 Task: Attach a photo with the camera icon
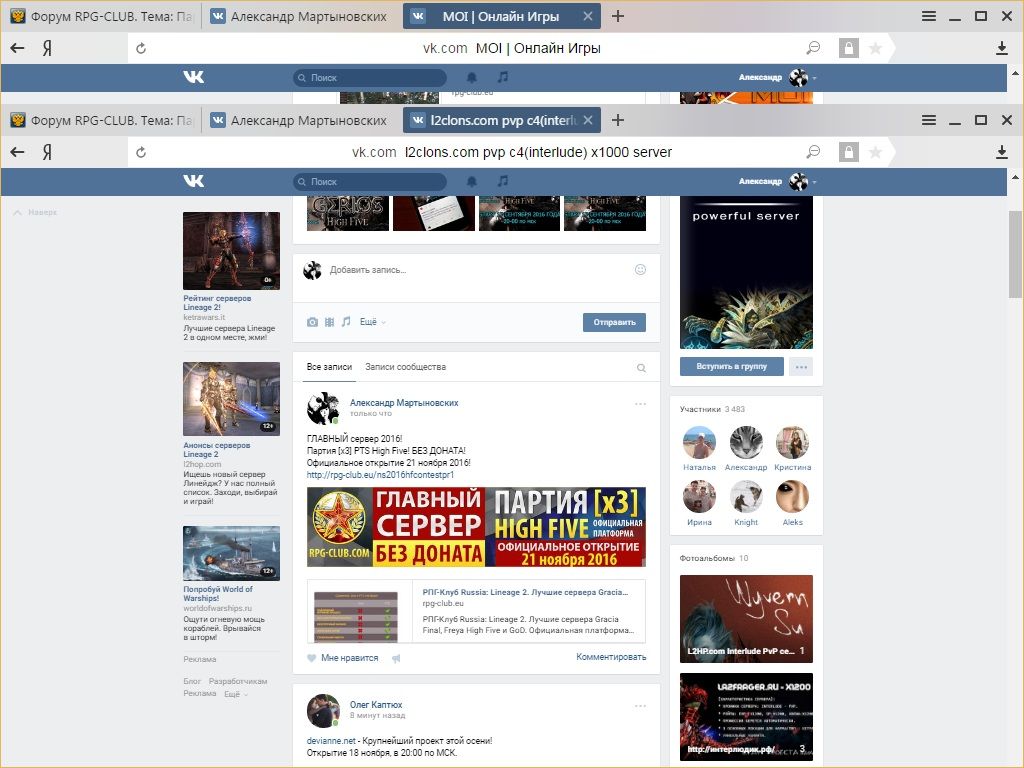click(x=312, y=322)
